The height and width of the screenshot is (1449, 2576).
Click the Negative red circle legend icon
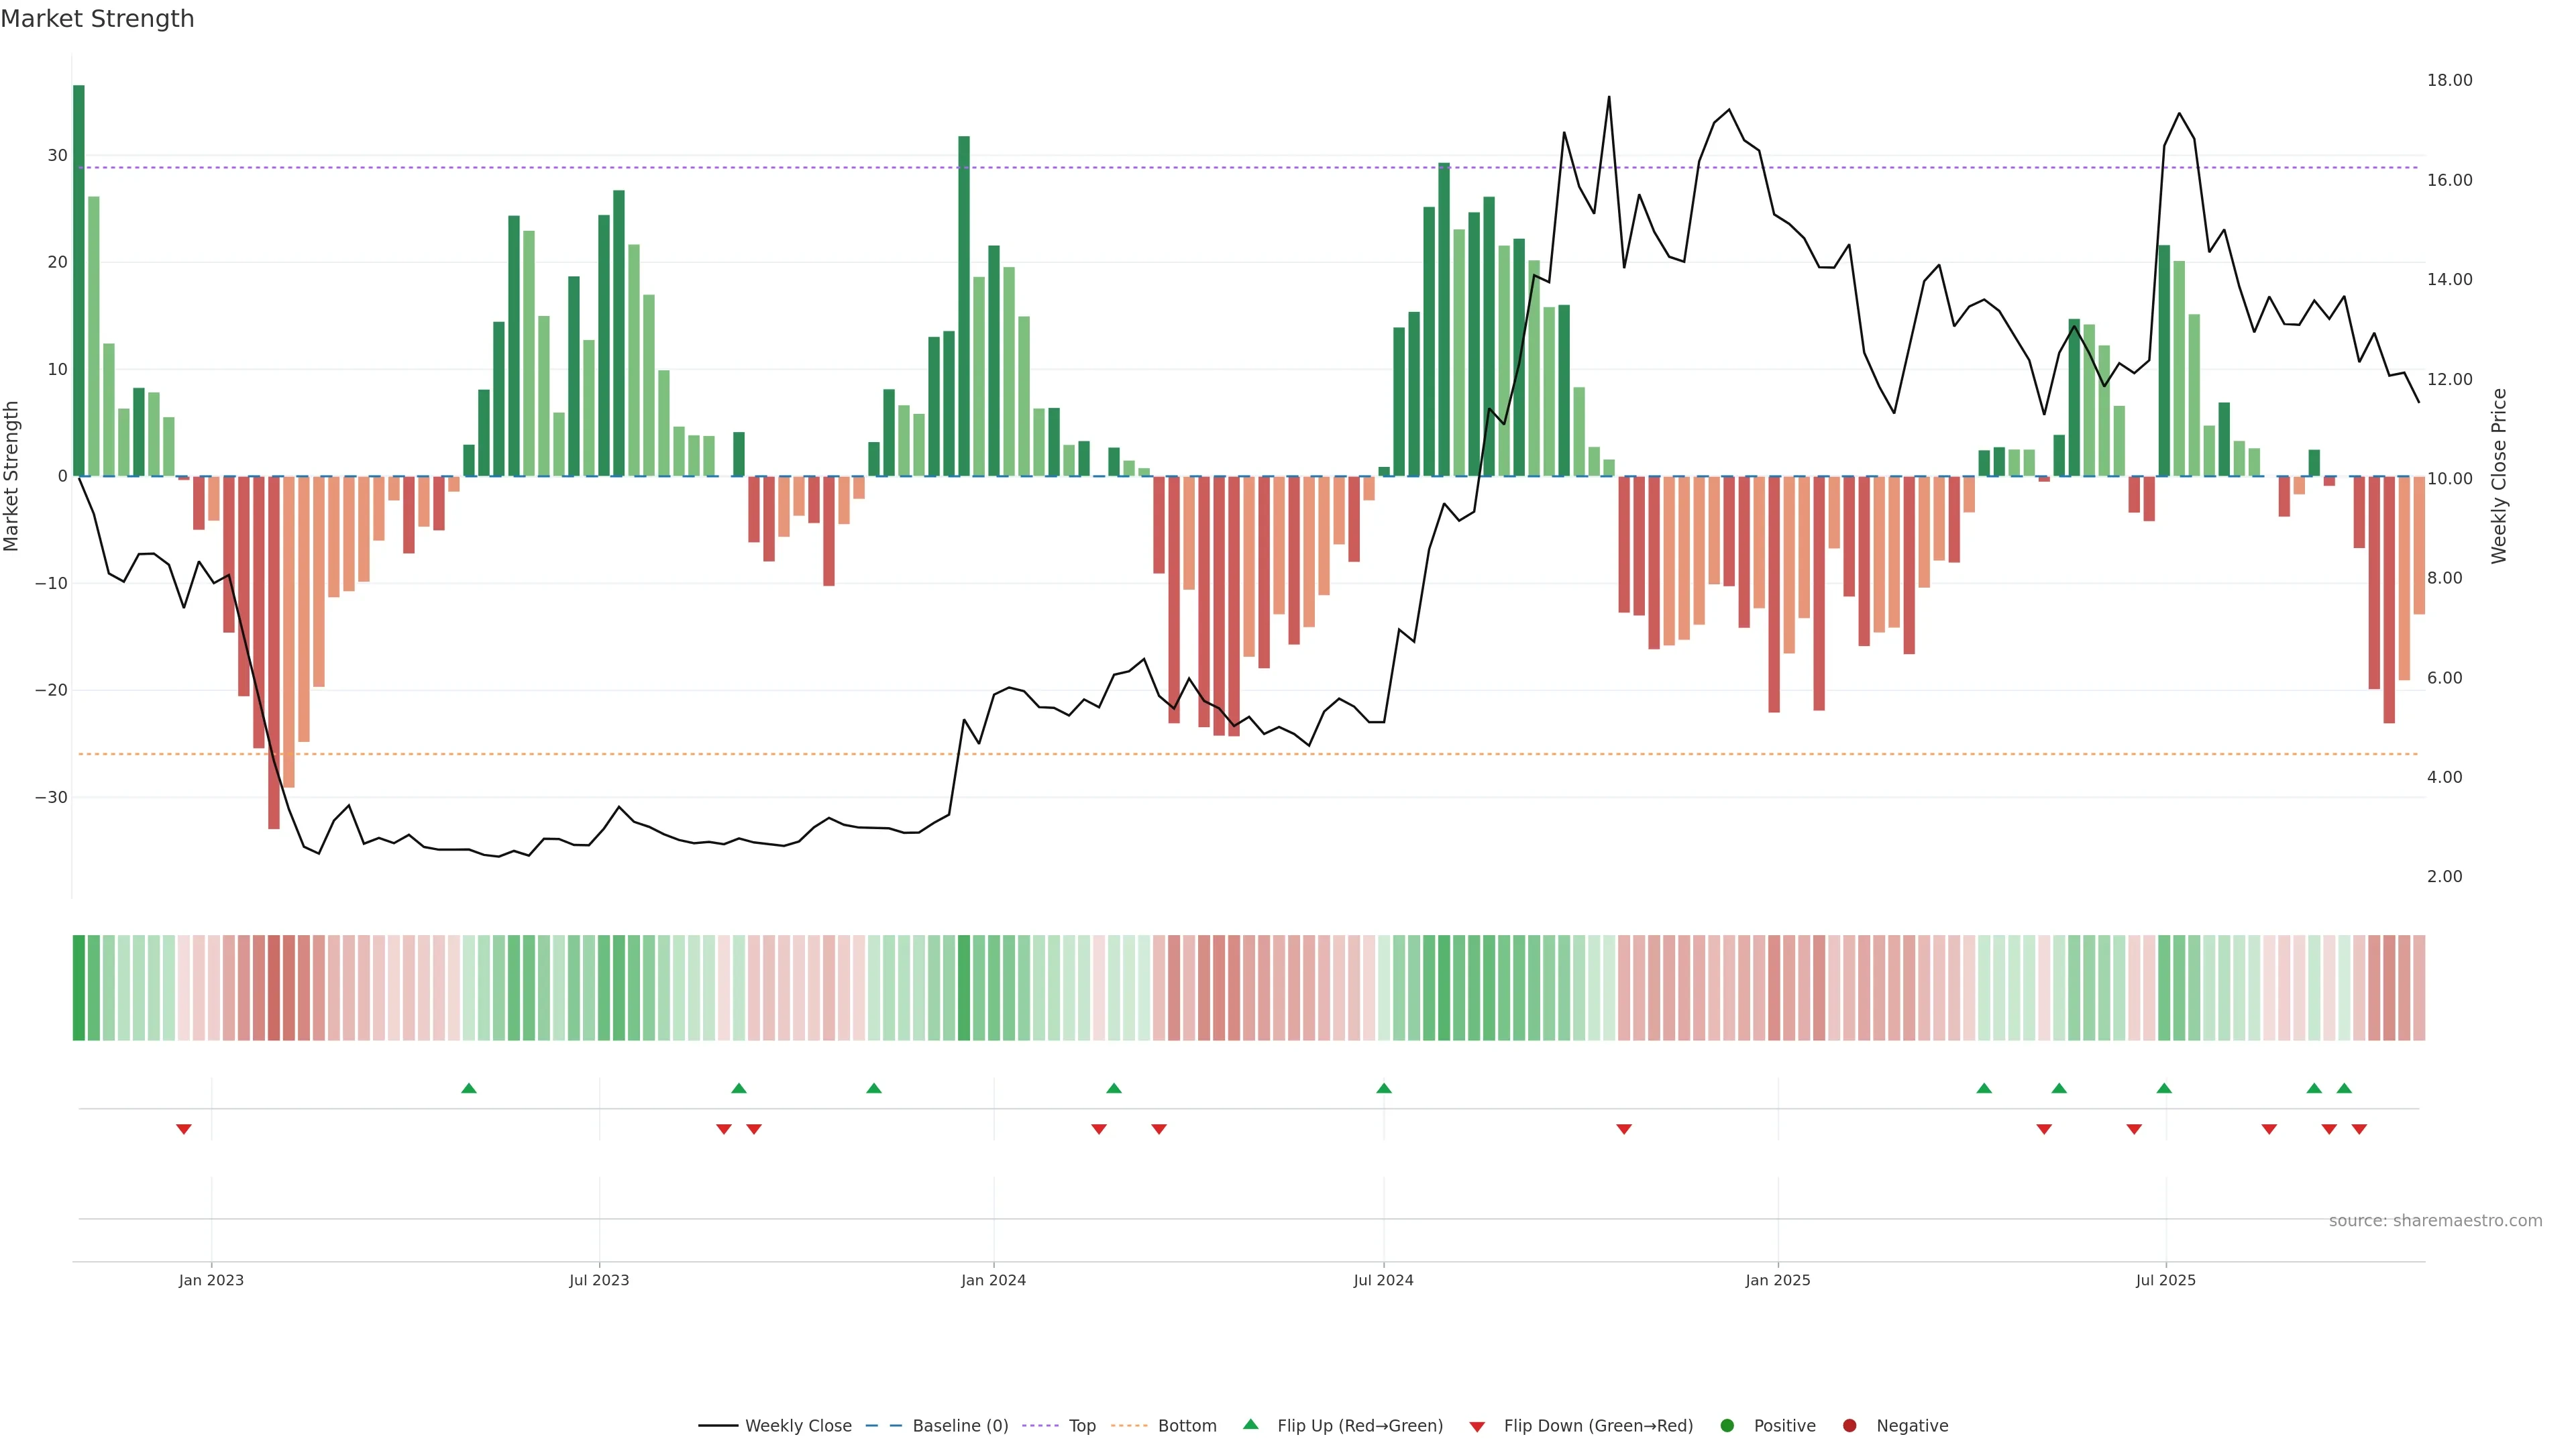pos(1849,1426)
